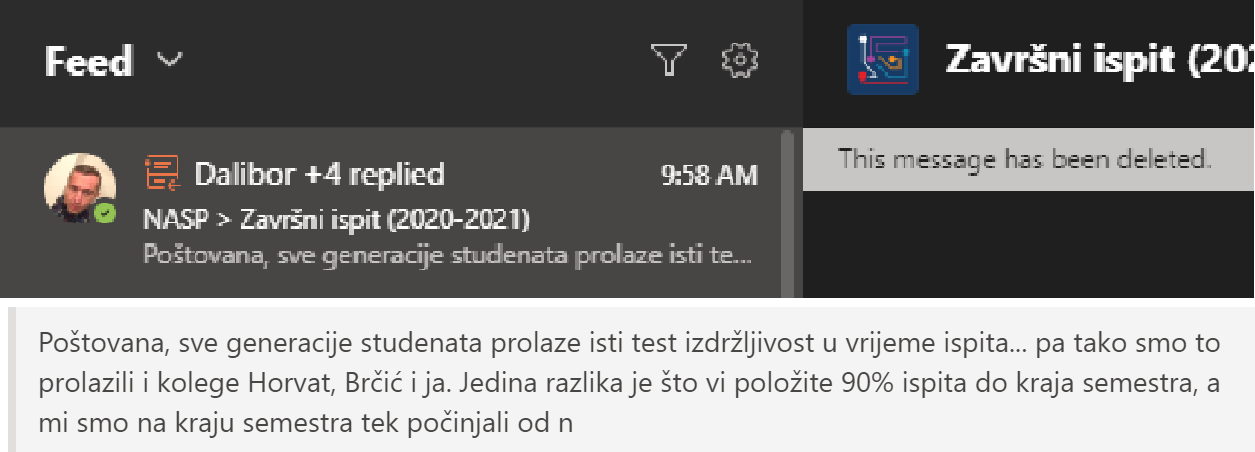Open the Završni ispit channel title
Viewport: 1255px width, 452px height.
(x=1099, y=60)
